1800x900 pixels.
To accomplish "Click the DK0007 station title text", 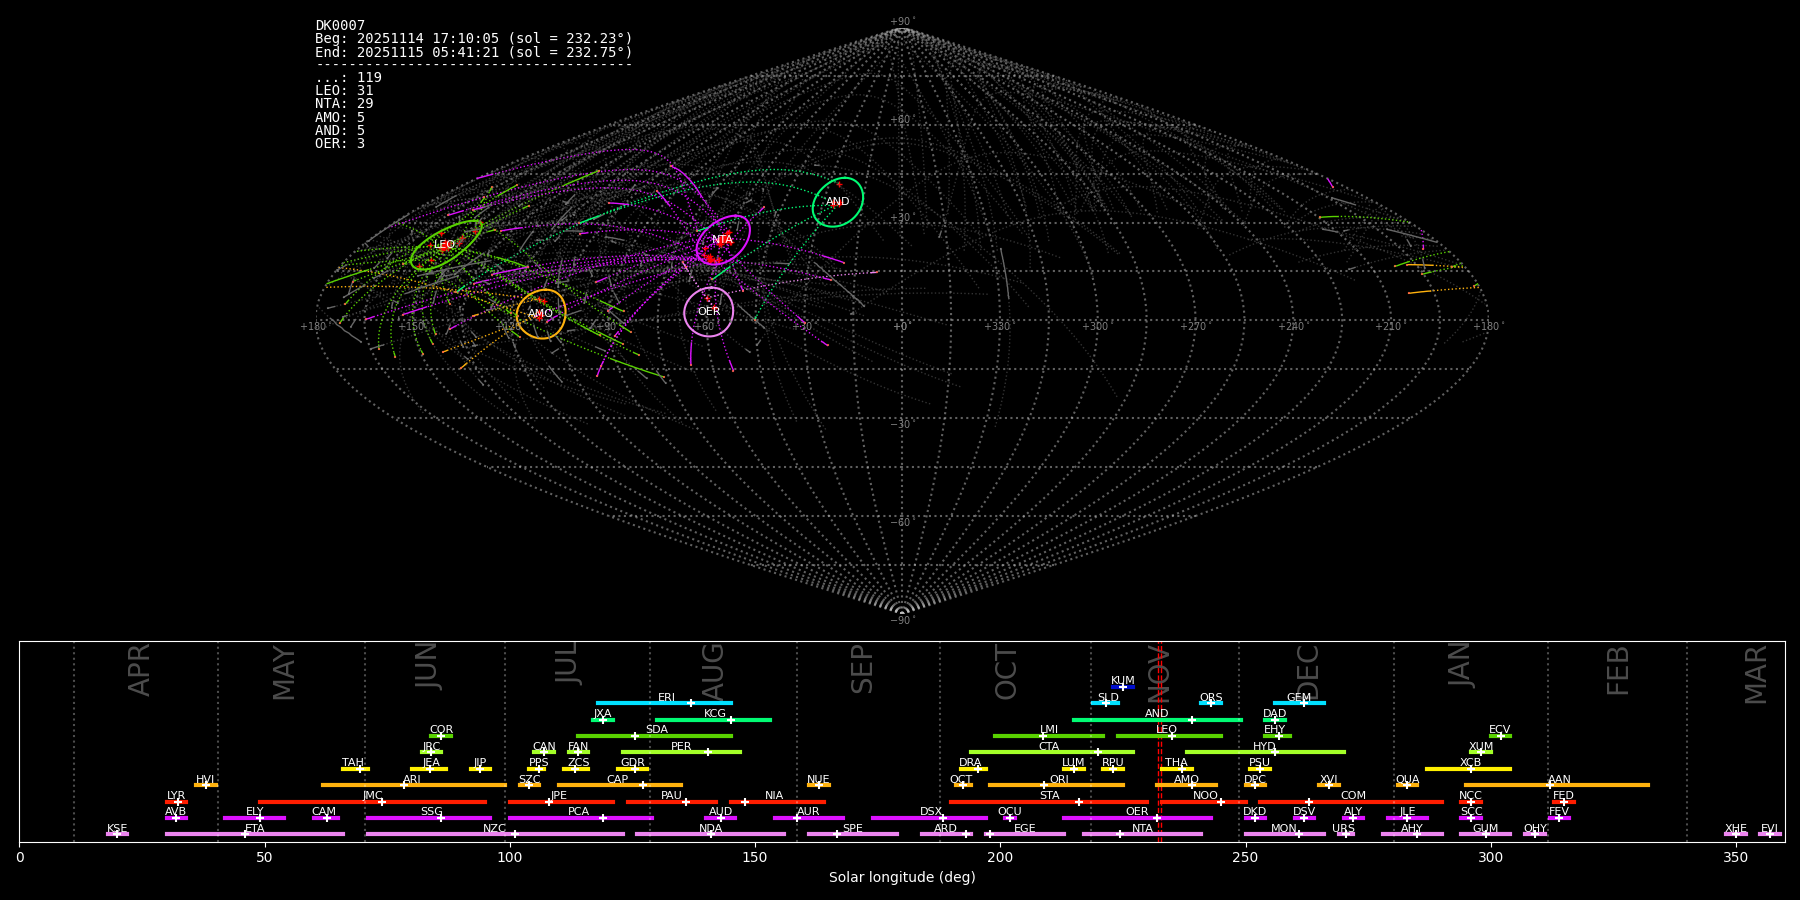I will click(x=340, y=26).
